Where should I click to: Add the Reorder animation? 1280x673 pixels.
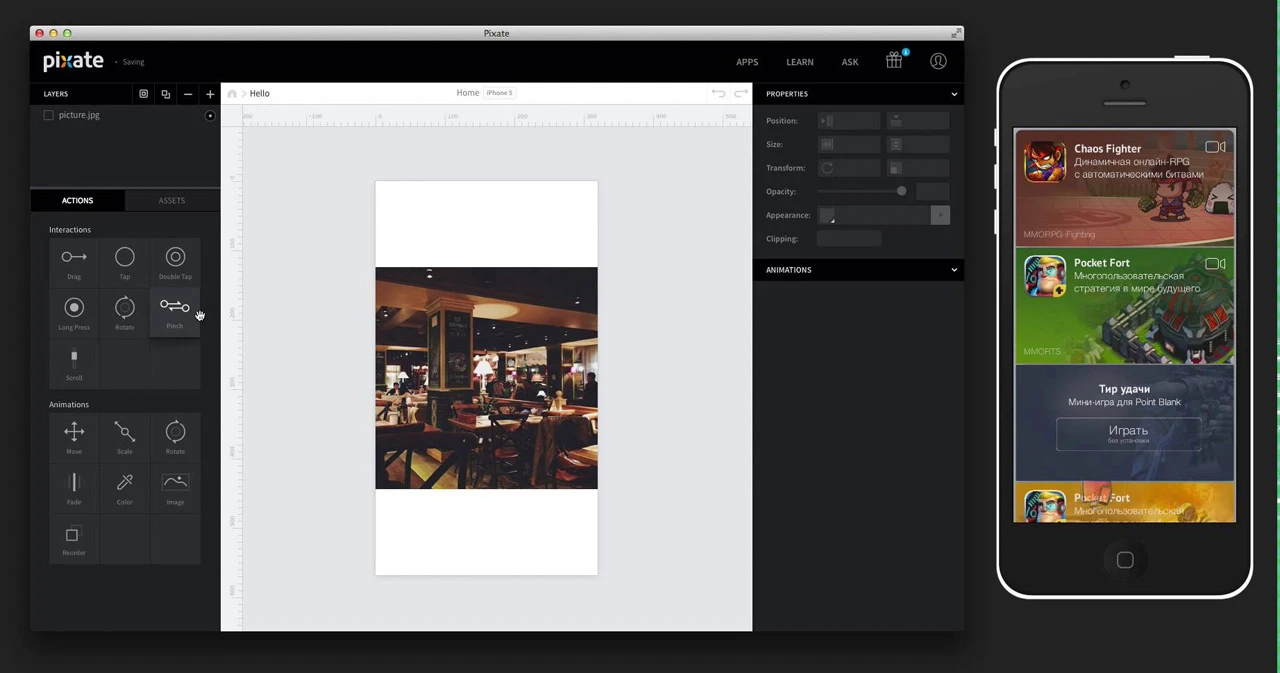coord(73,540)
